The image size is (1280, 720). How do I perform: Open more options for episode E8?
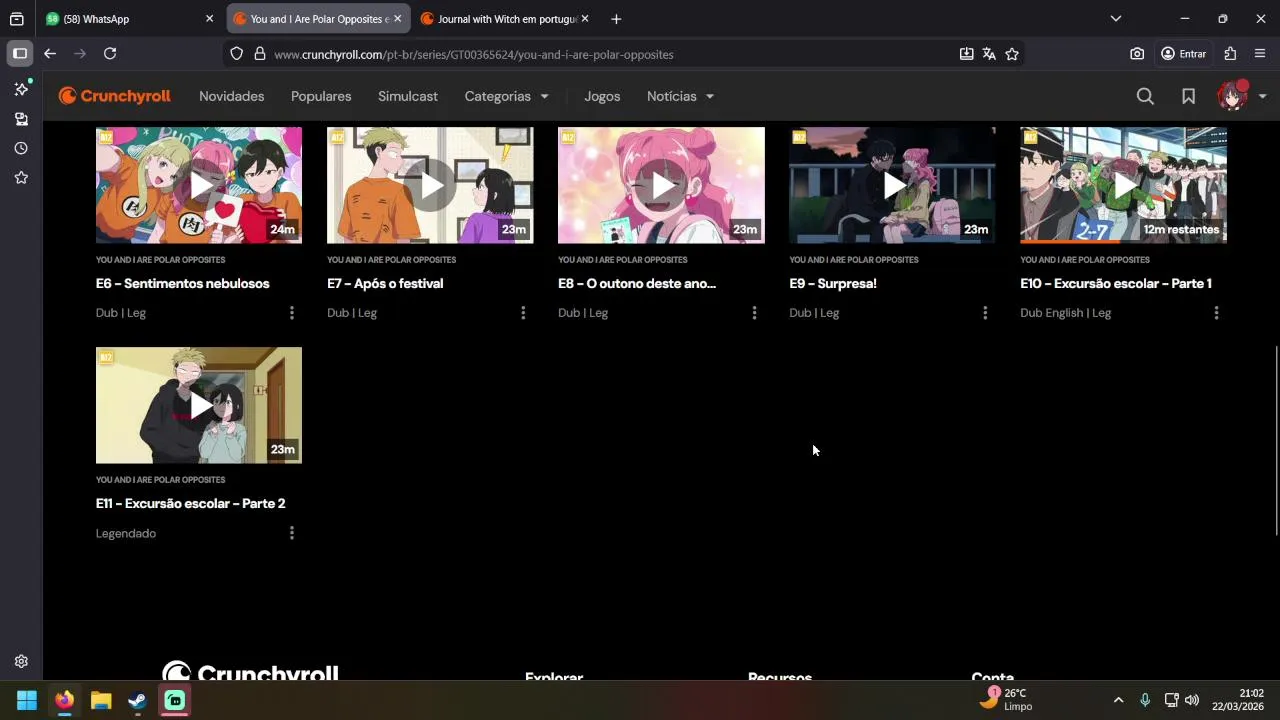(754, 313)
